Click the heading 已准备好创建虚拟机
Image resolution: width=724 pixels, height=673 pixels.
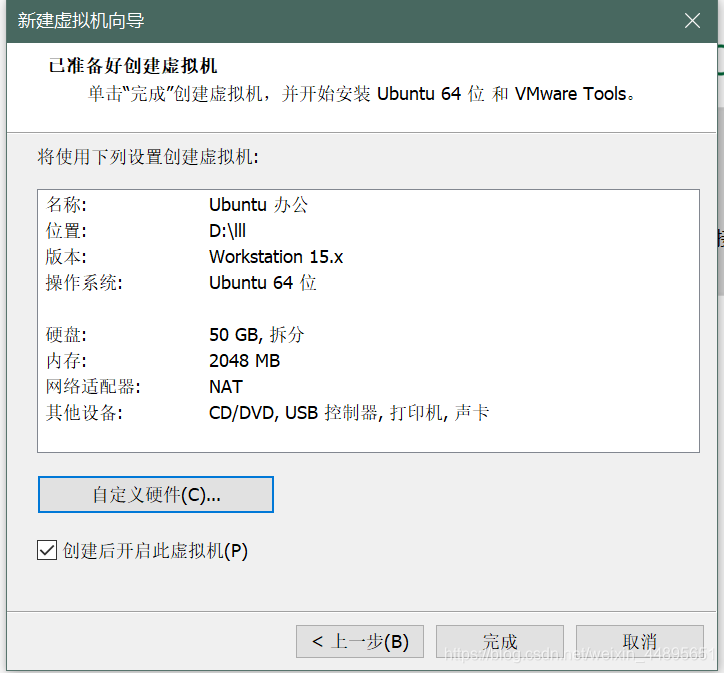[133, 66]
